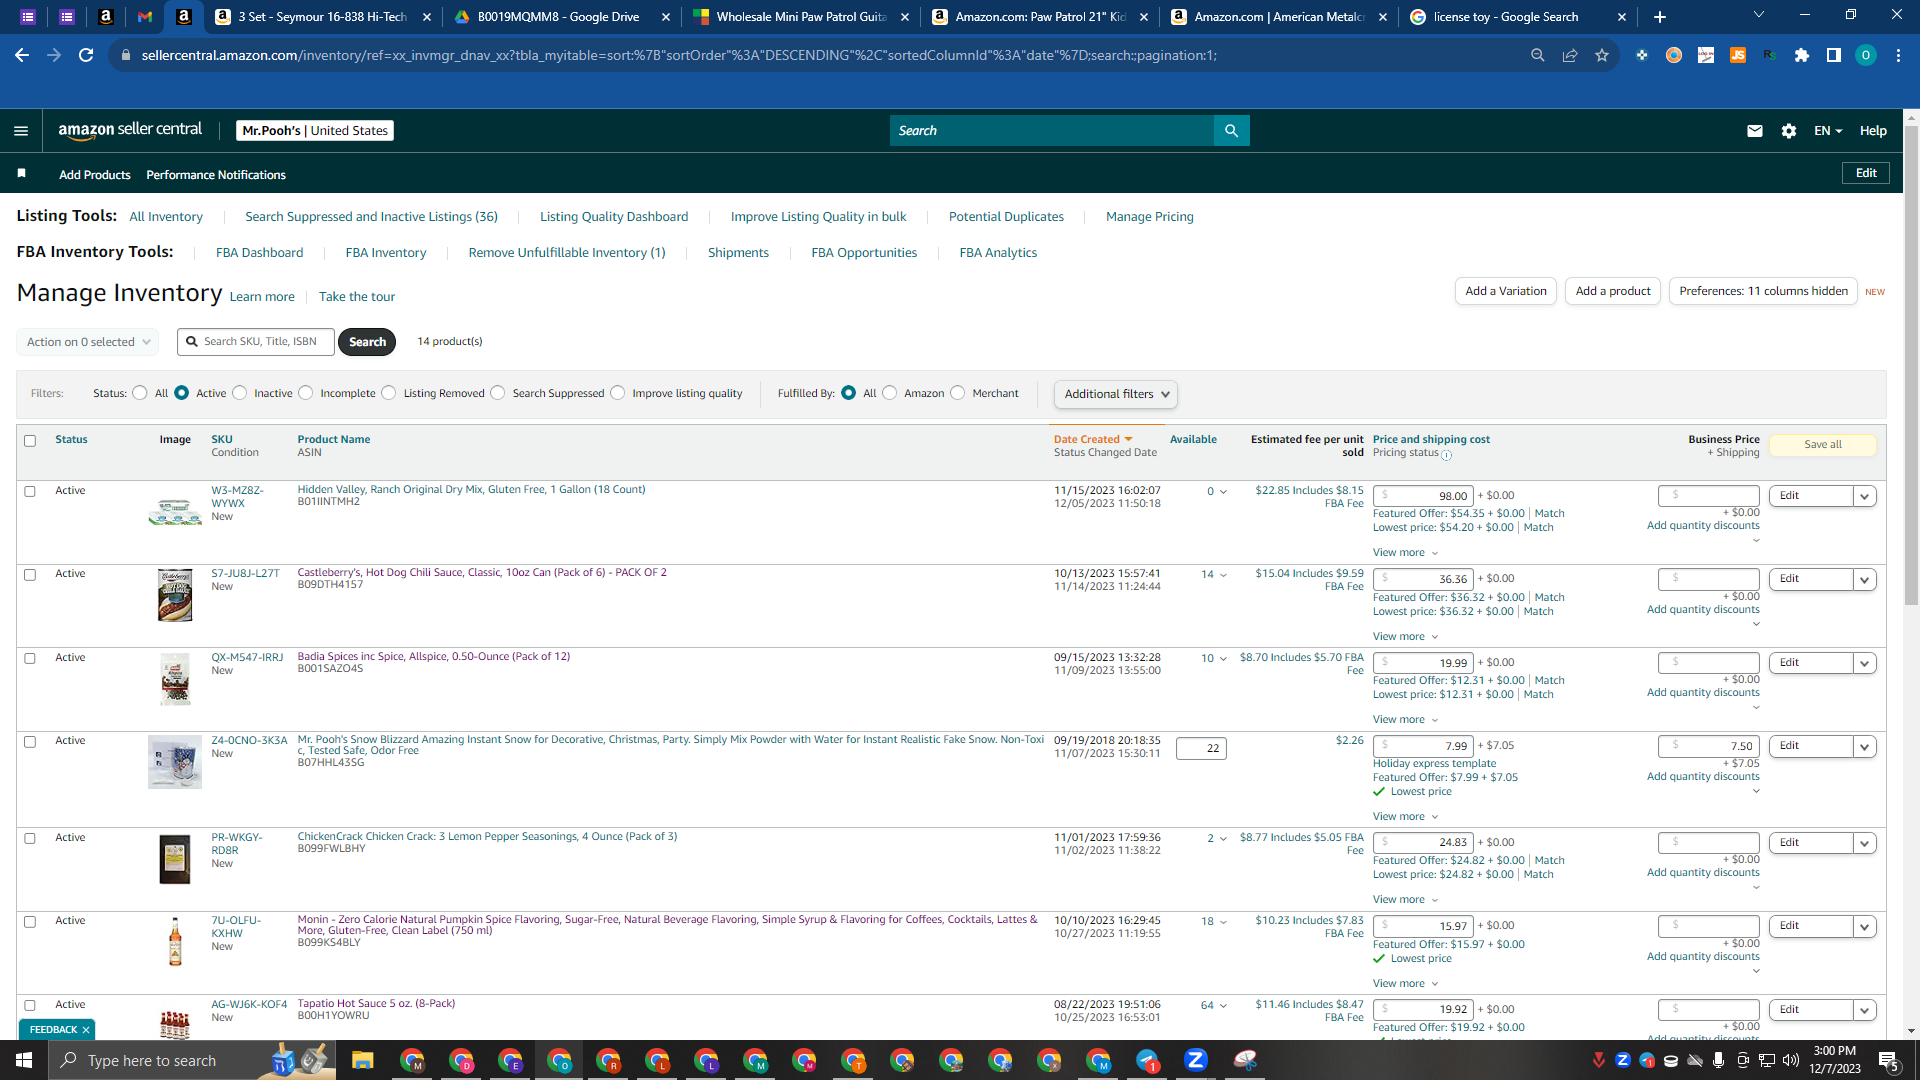
Task: Open Edit dropdown arrow for Badia Spices row
Action: click(1865, 663)
